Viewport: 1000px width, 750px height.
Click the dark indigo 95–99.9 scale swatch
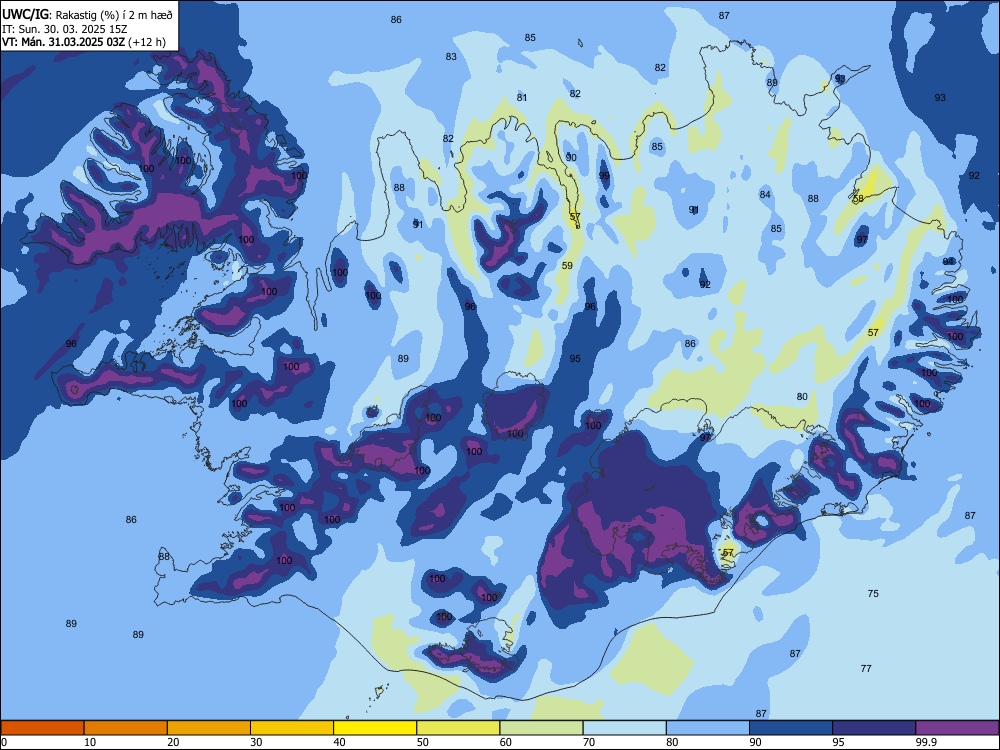click(874, 728)
